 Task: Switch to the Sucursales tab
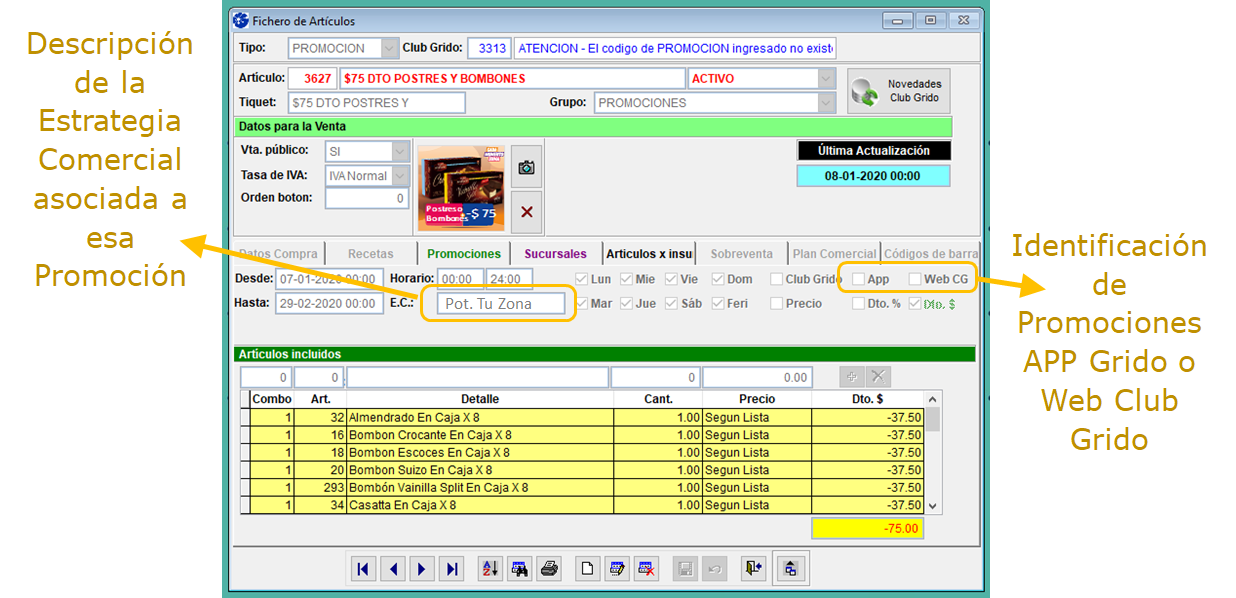click(x=555, y=254)
